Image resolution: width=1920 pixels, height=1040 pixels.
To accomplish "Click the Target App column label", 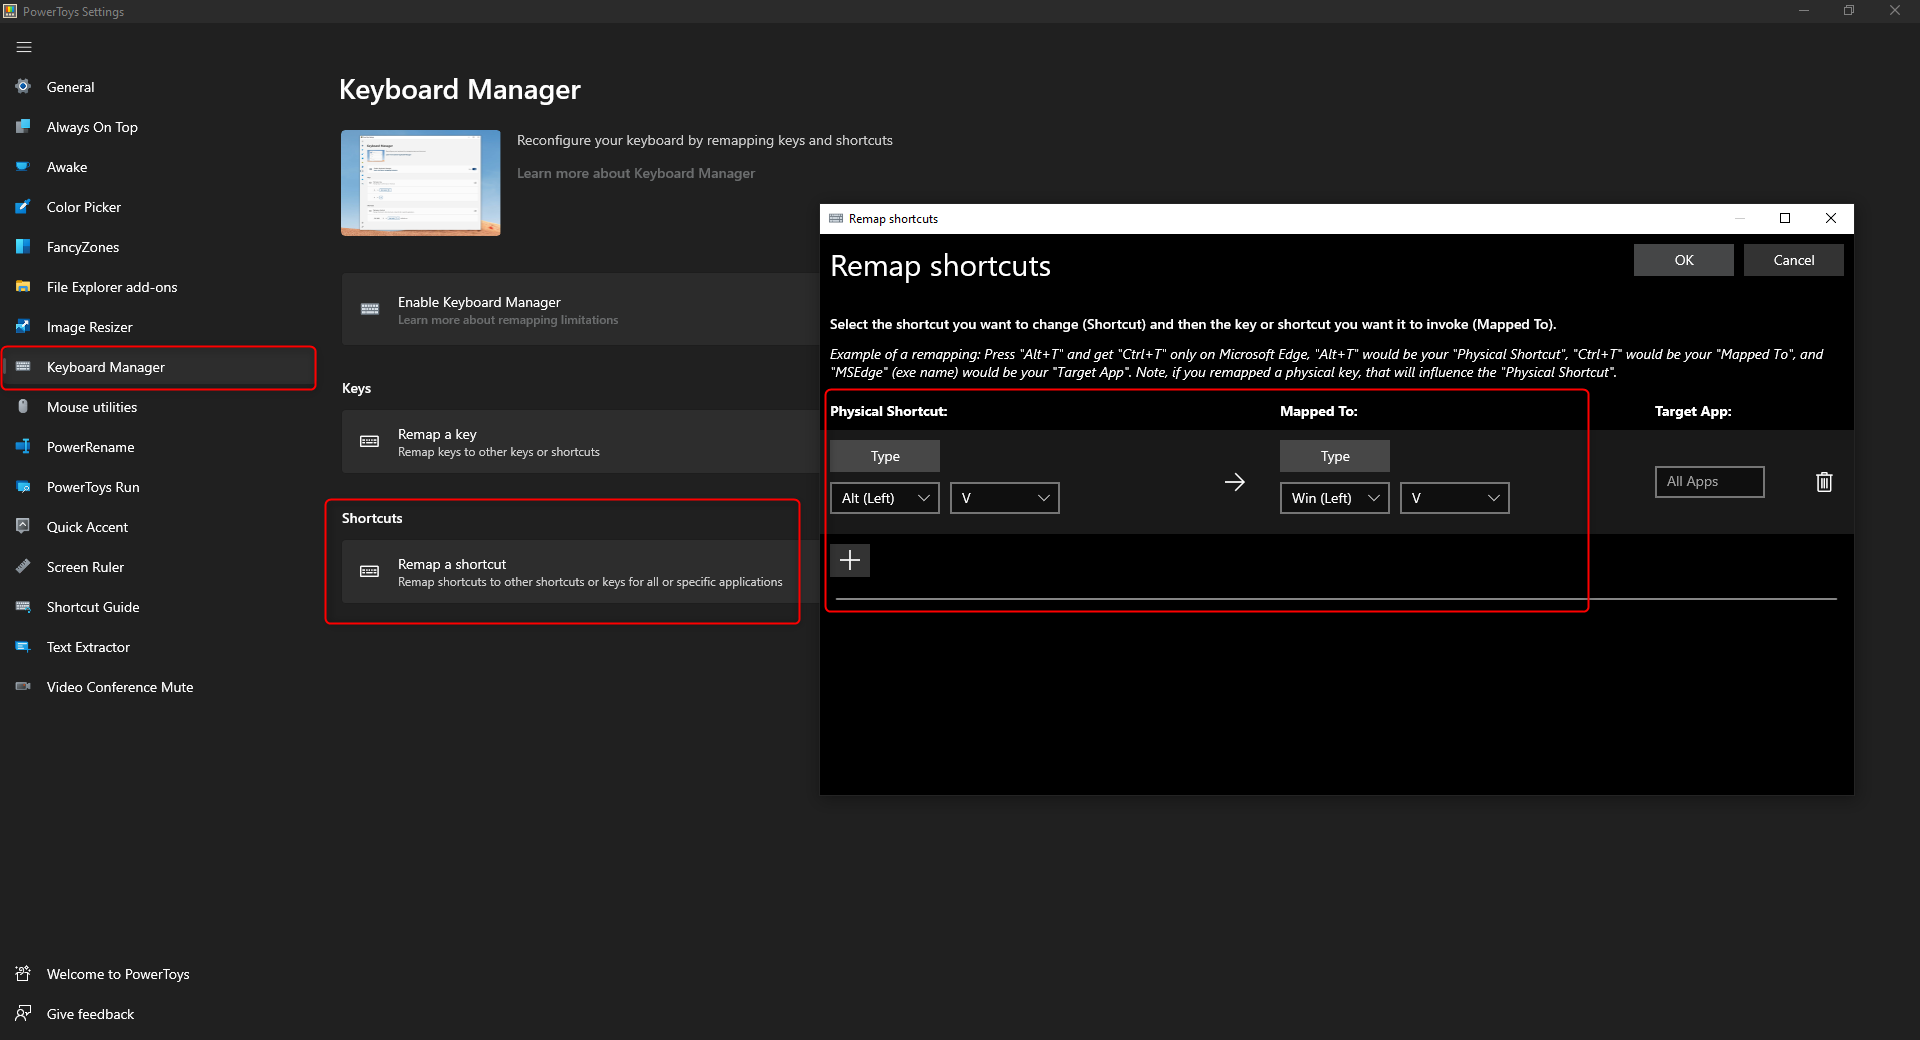I will coord(1693,411).
